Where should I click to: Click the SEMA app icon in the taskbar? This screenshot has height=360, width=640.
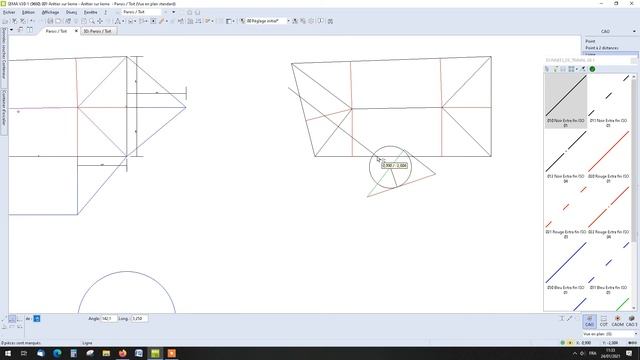pos(155,353)
